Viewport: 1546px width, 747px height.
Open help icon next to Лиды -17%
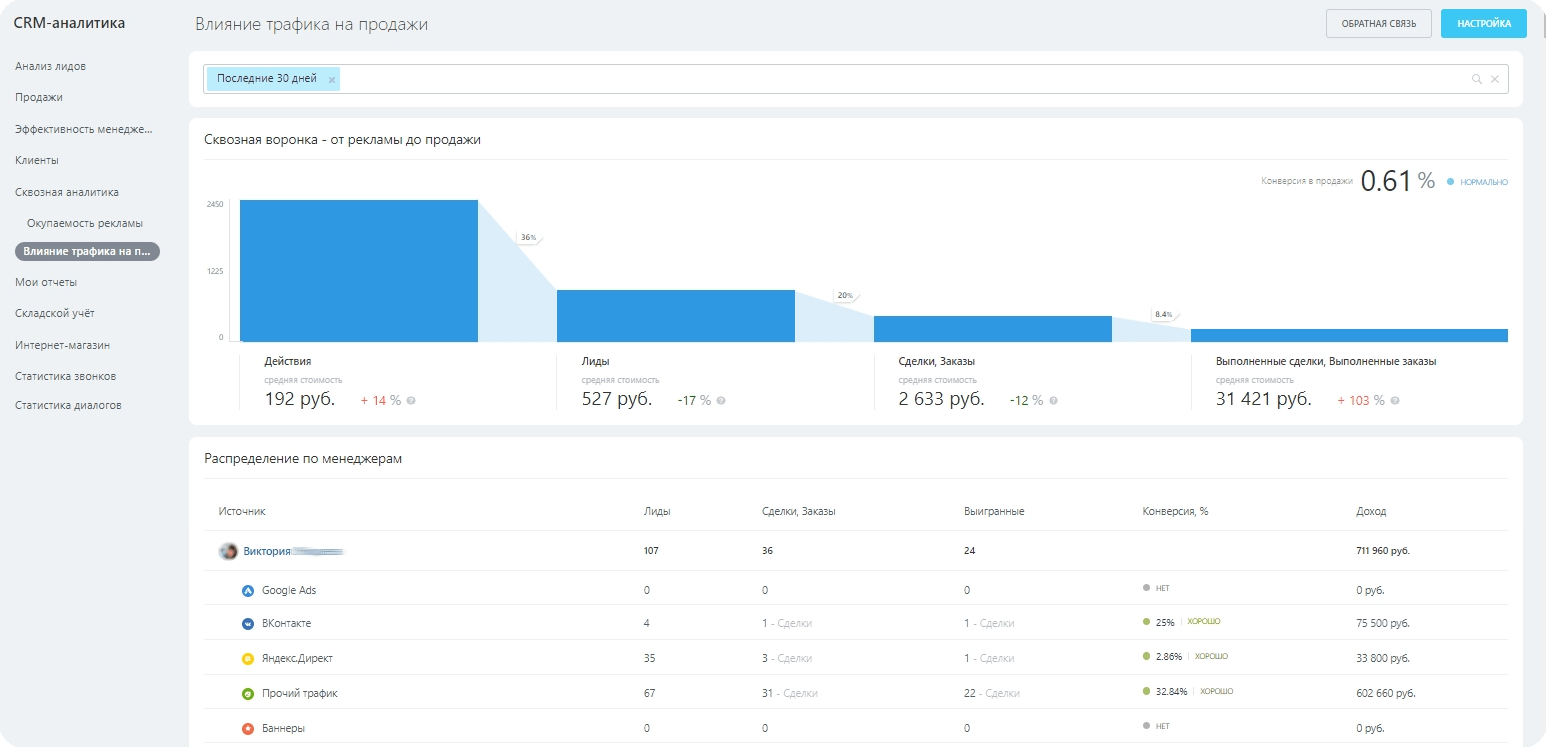click(x=721, y=400)
